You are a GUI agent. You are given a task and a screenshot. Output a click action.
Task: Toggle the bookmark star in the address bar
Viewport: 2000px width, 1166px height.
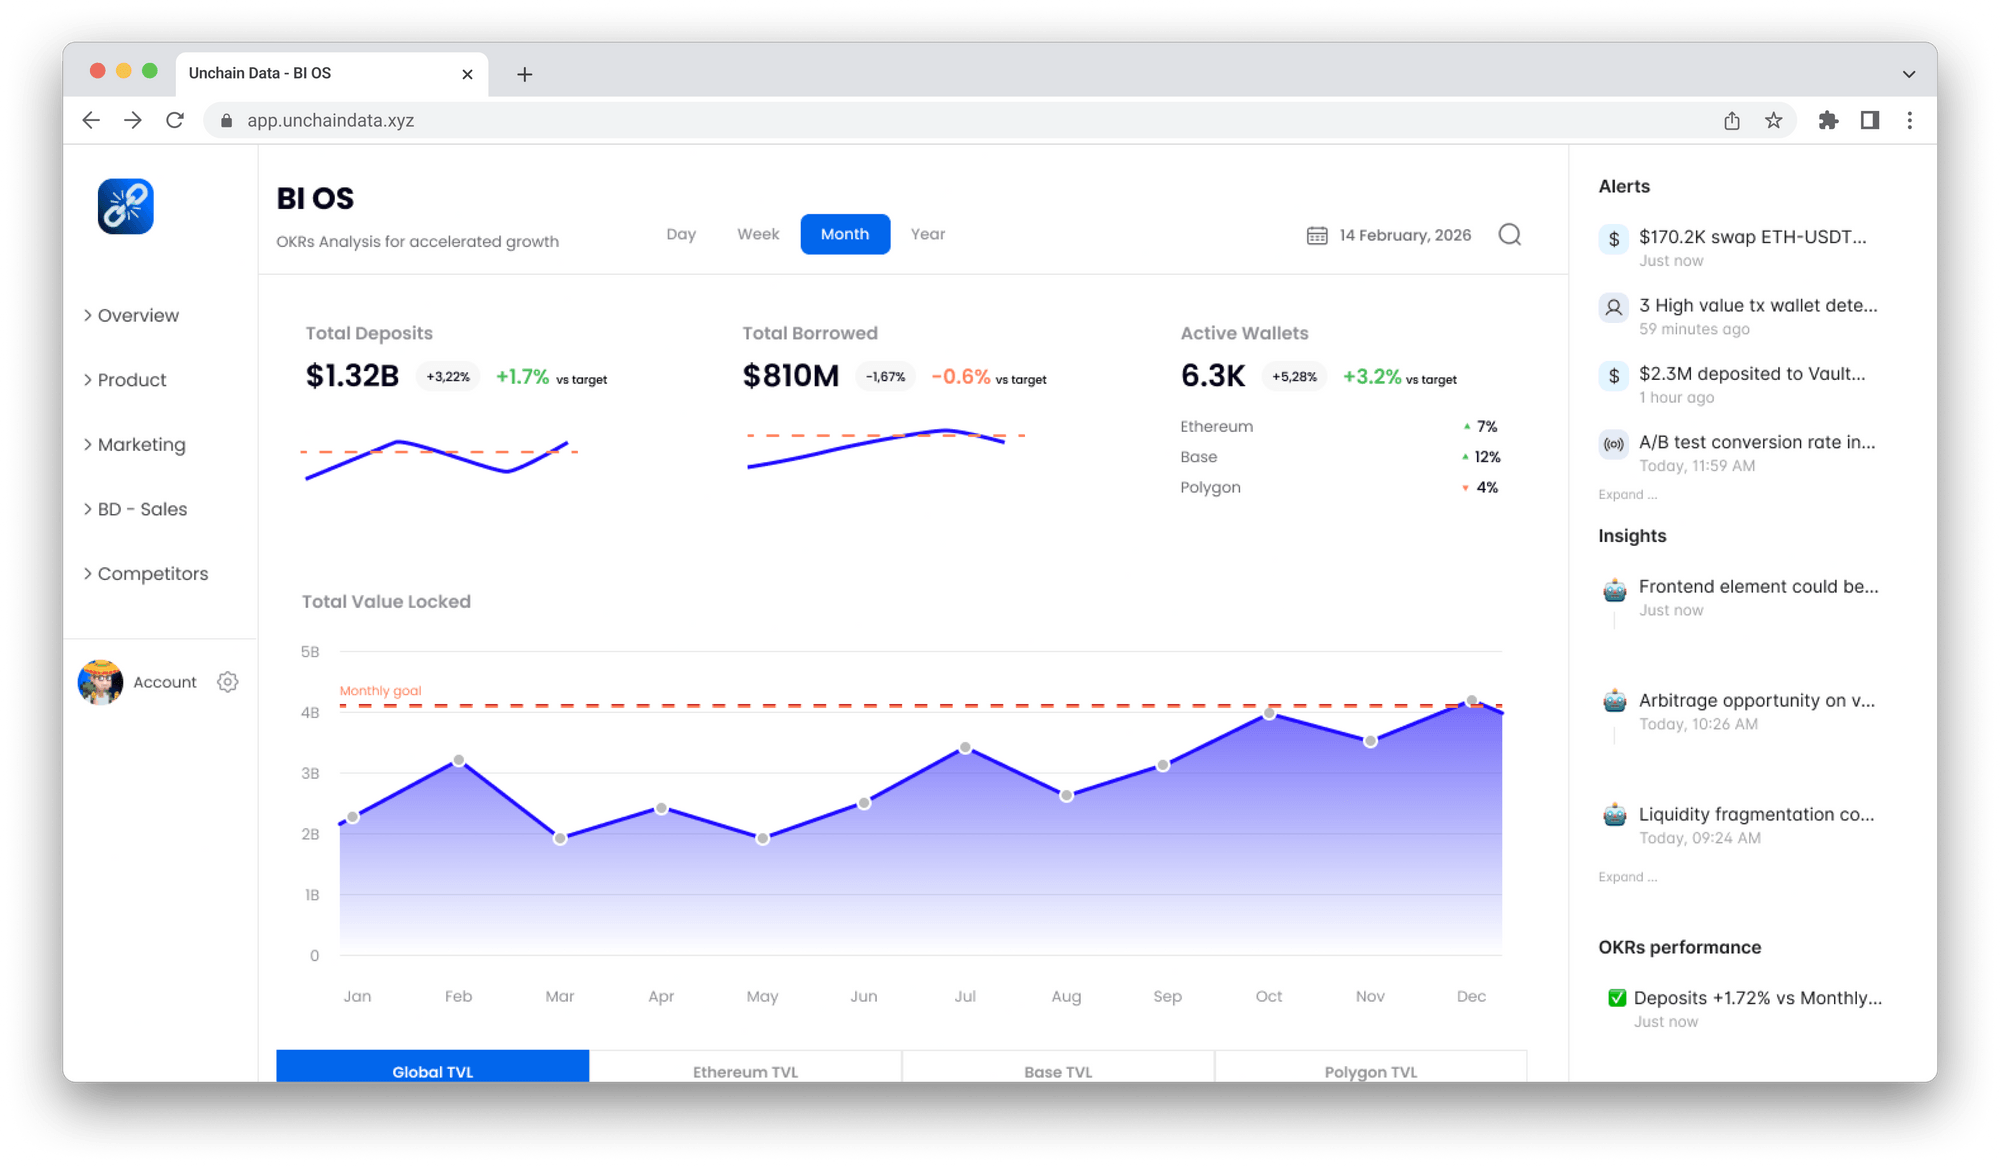pyautogui.click(x=1774, y=120)
